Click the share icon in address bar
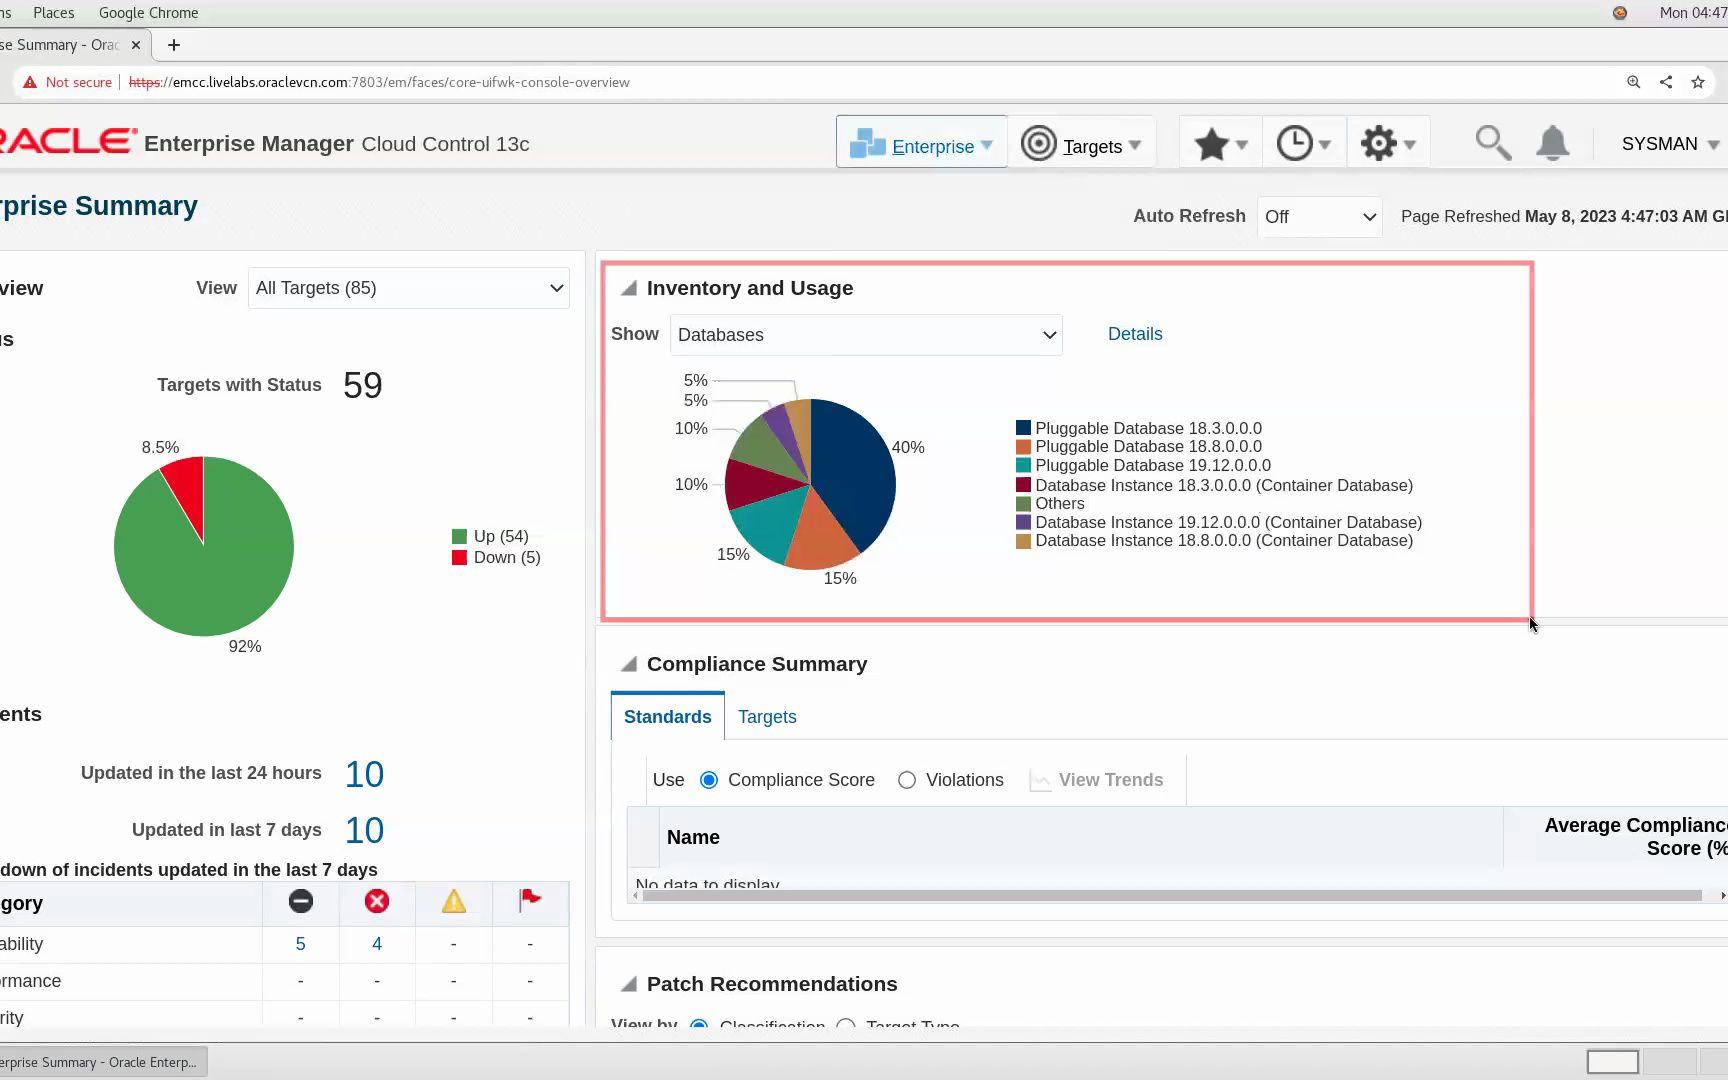This screenshot has height=1080, width=1728. click(x=1666, y=82)
